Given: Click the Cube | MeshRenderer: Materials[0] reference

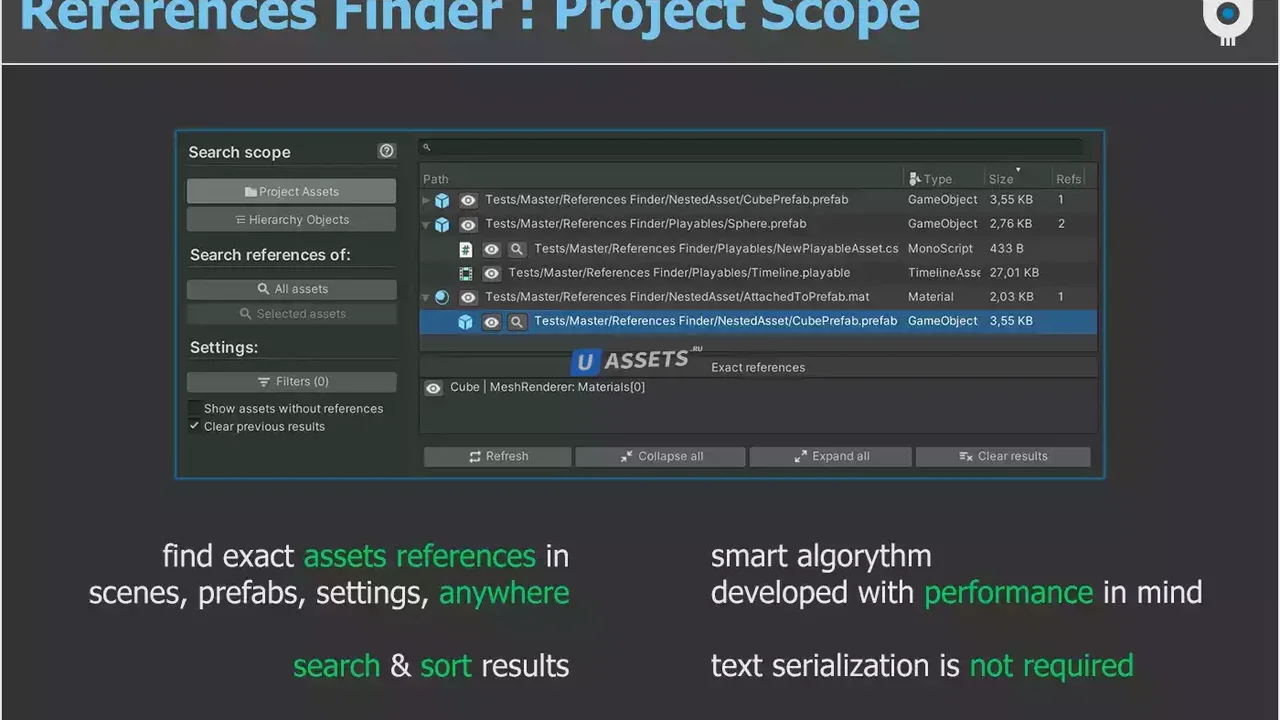Looking at the screenshot, I should click(x=548, y=387).
